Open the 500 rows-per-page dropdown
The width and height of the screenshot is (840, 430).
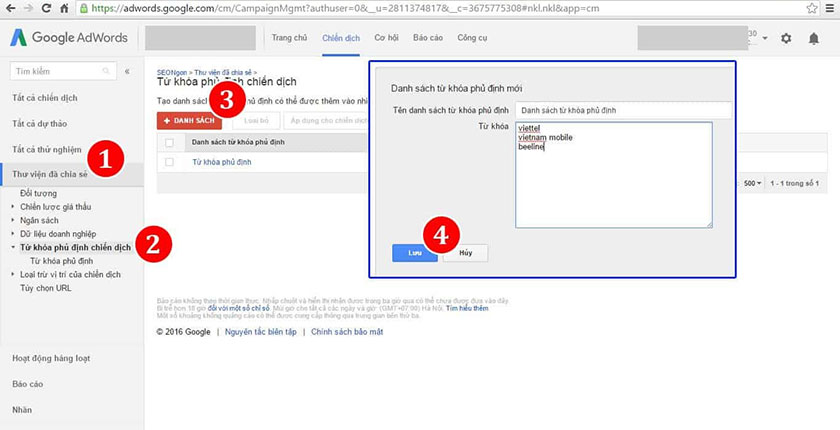tap(753, 183)
